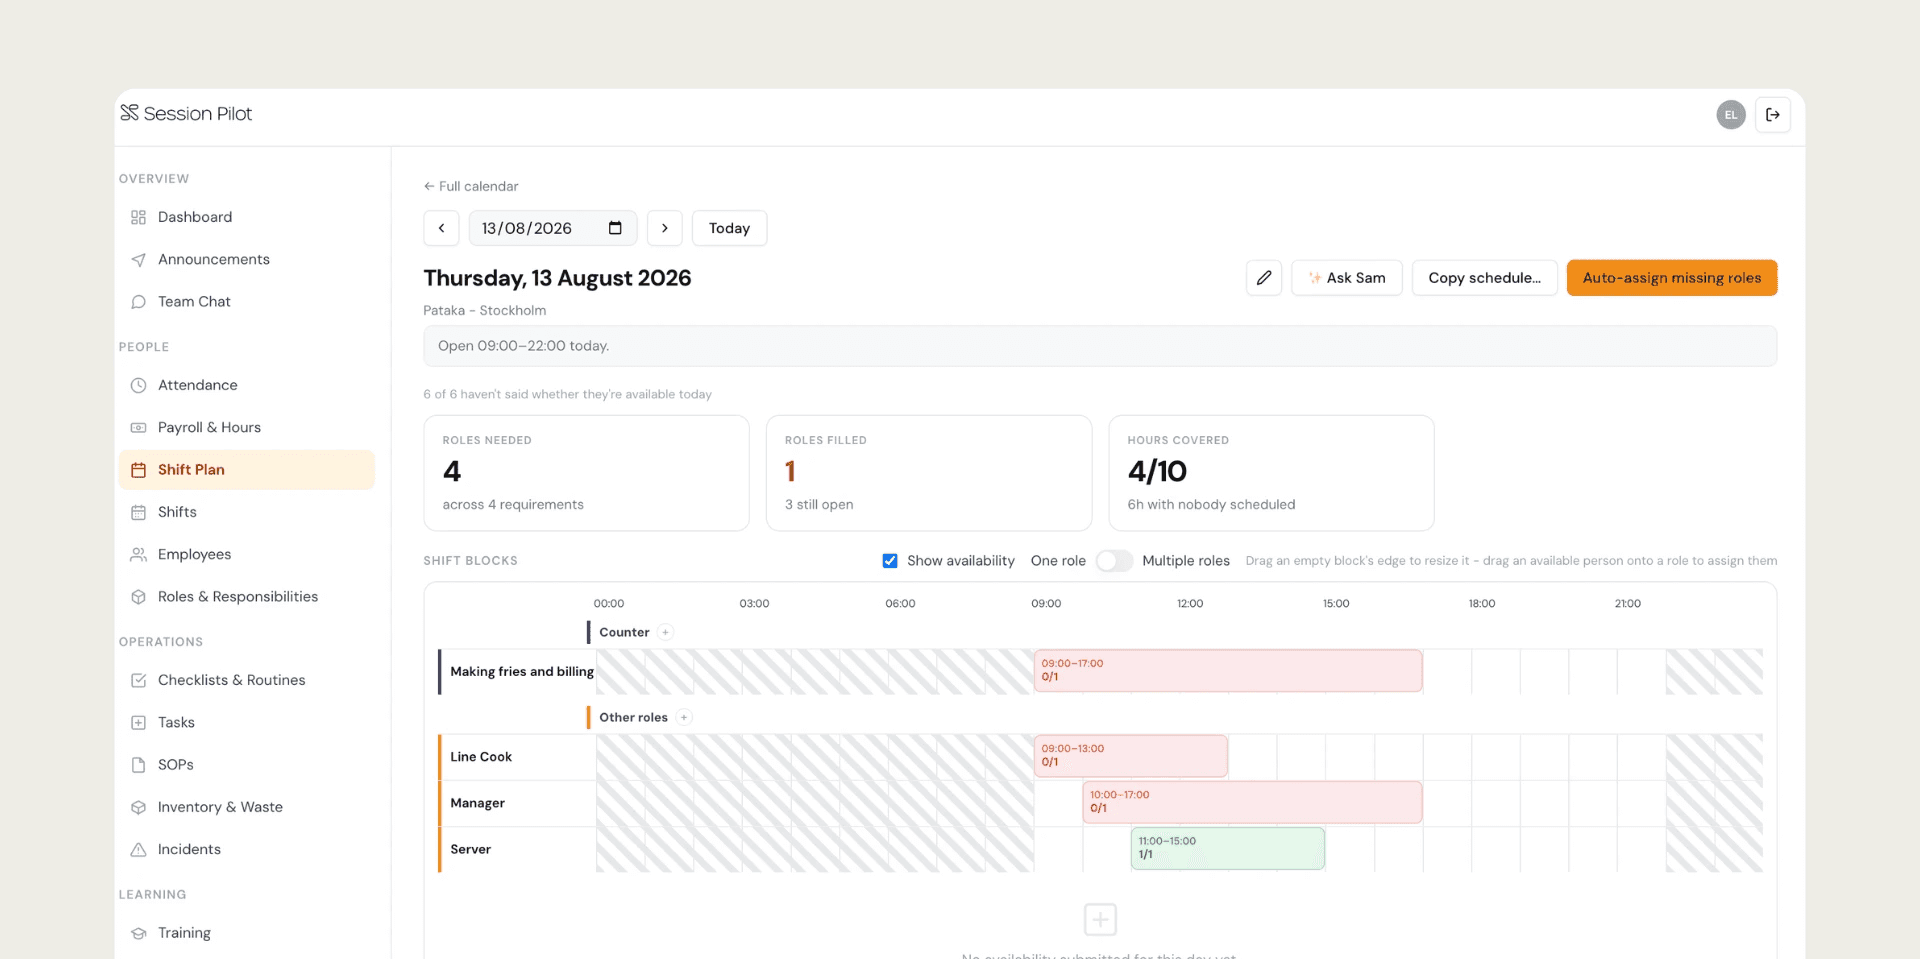Open Inventory & Waste page
This screenshot has height=959, width=1920.
(x=246, y=807)
